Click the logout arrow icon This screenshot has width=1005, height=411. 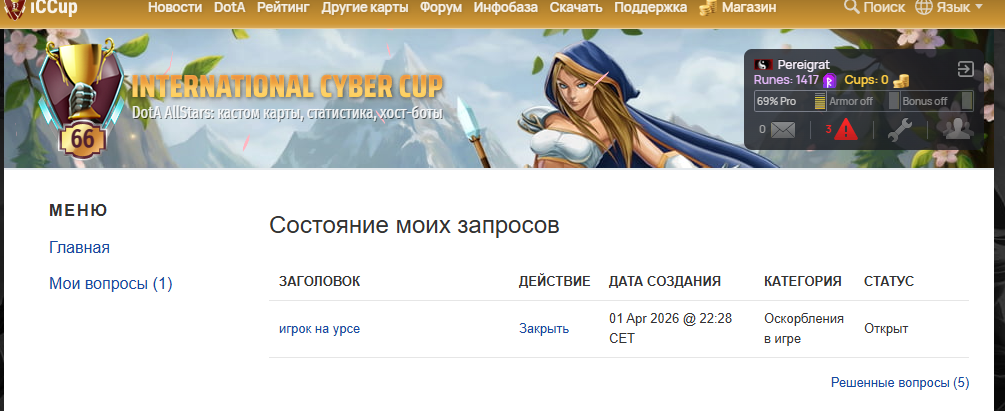click(965, 69)
